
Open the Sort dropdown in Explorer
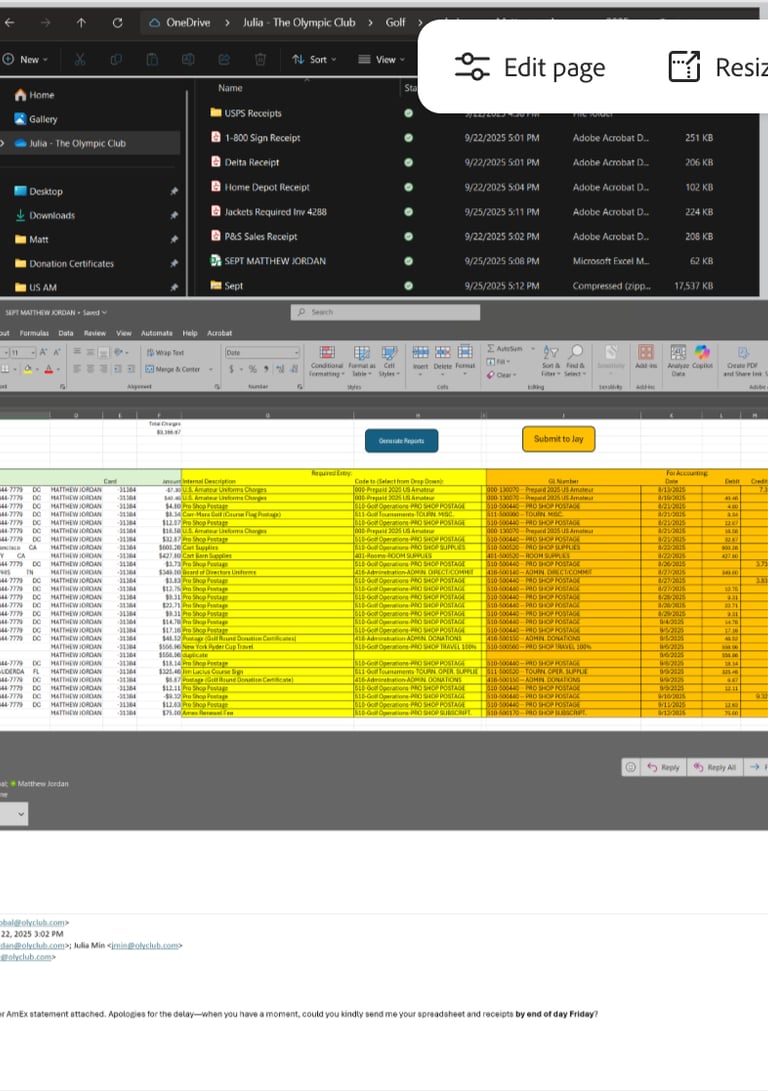coord(314,59)
